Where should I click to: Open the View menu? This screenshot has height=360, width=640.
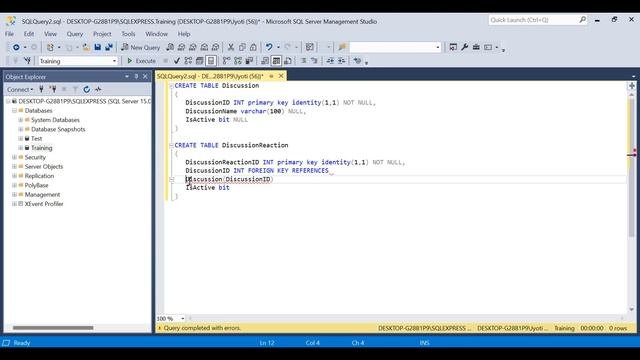(50, 34)
